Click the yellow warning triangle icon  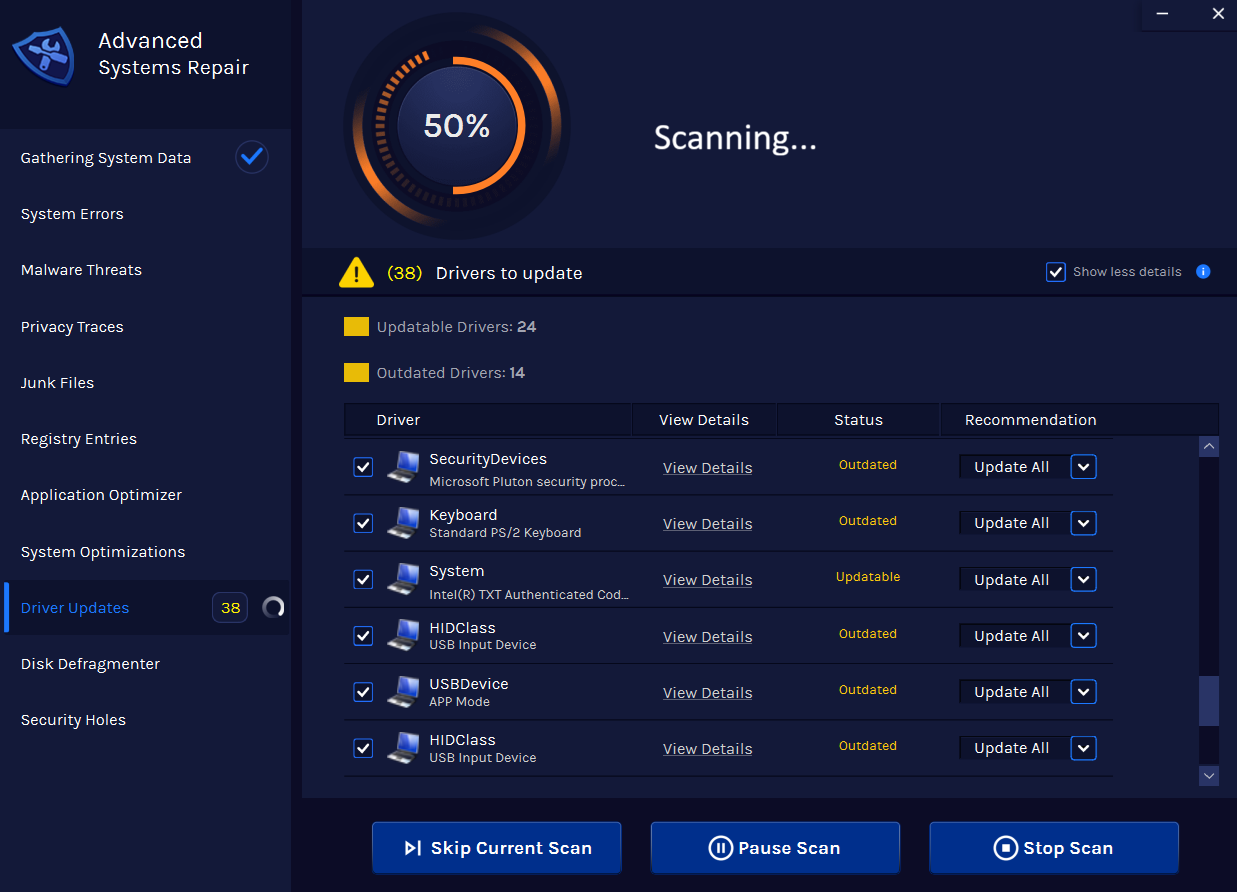point(356,272)
